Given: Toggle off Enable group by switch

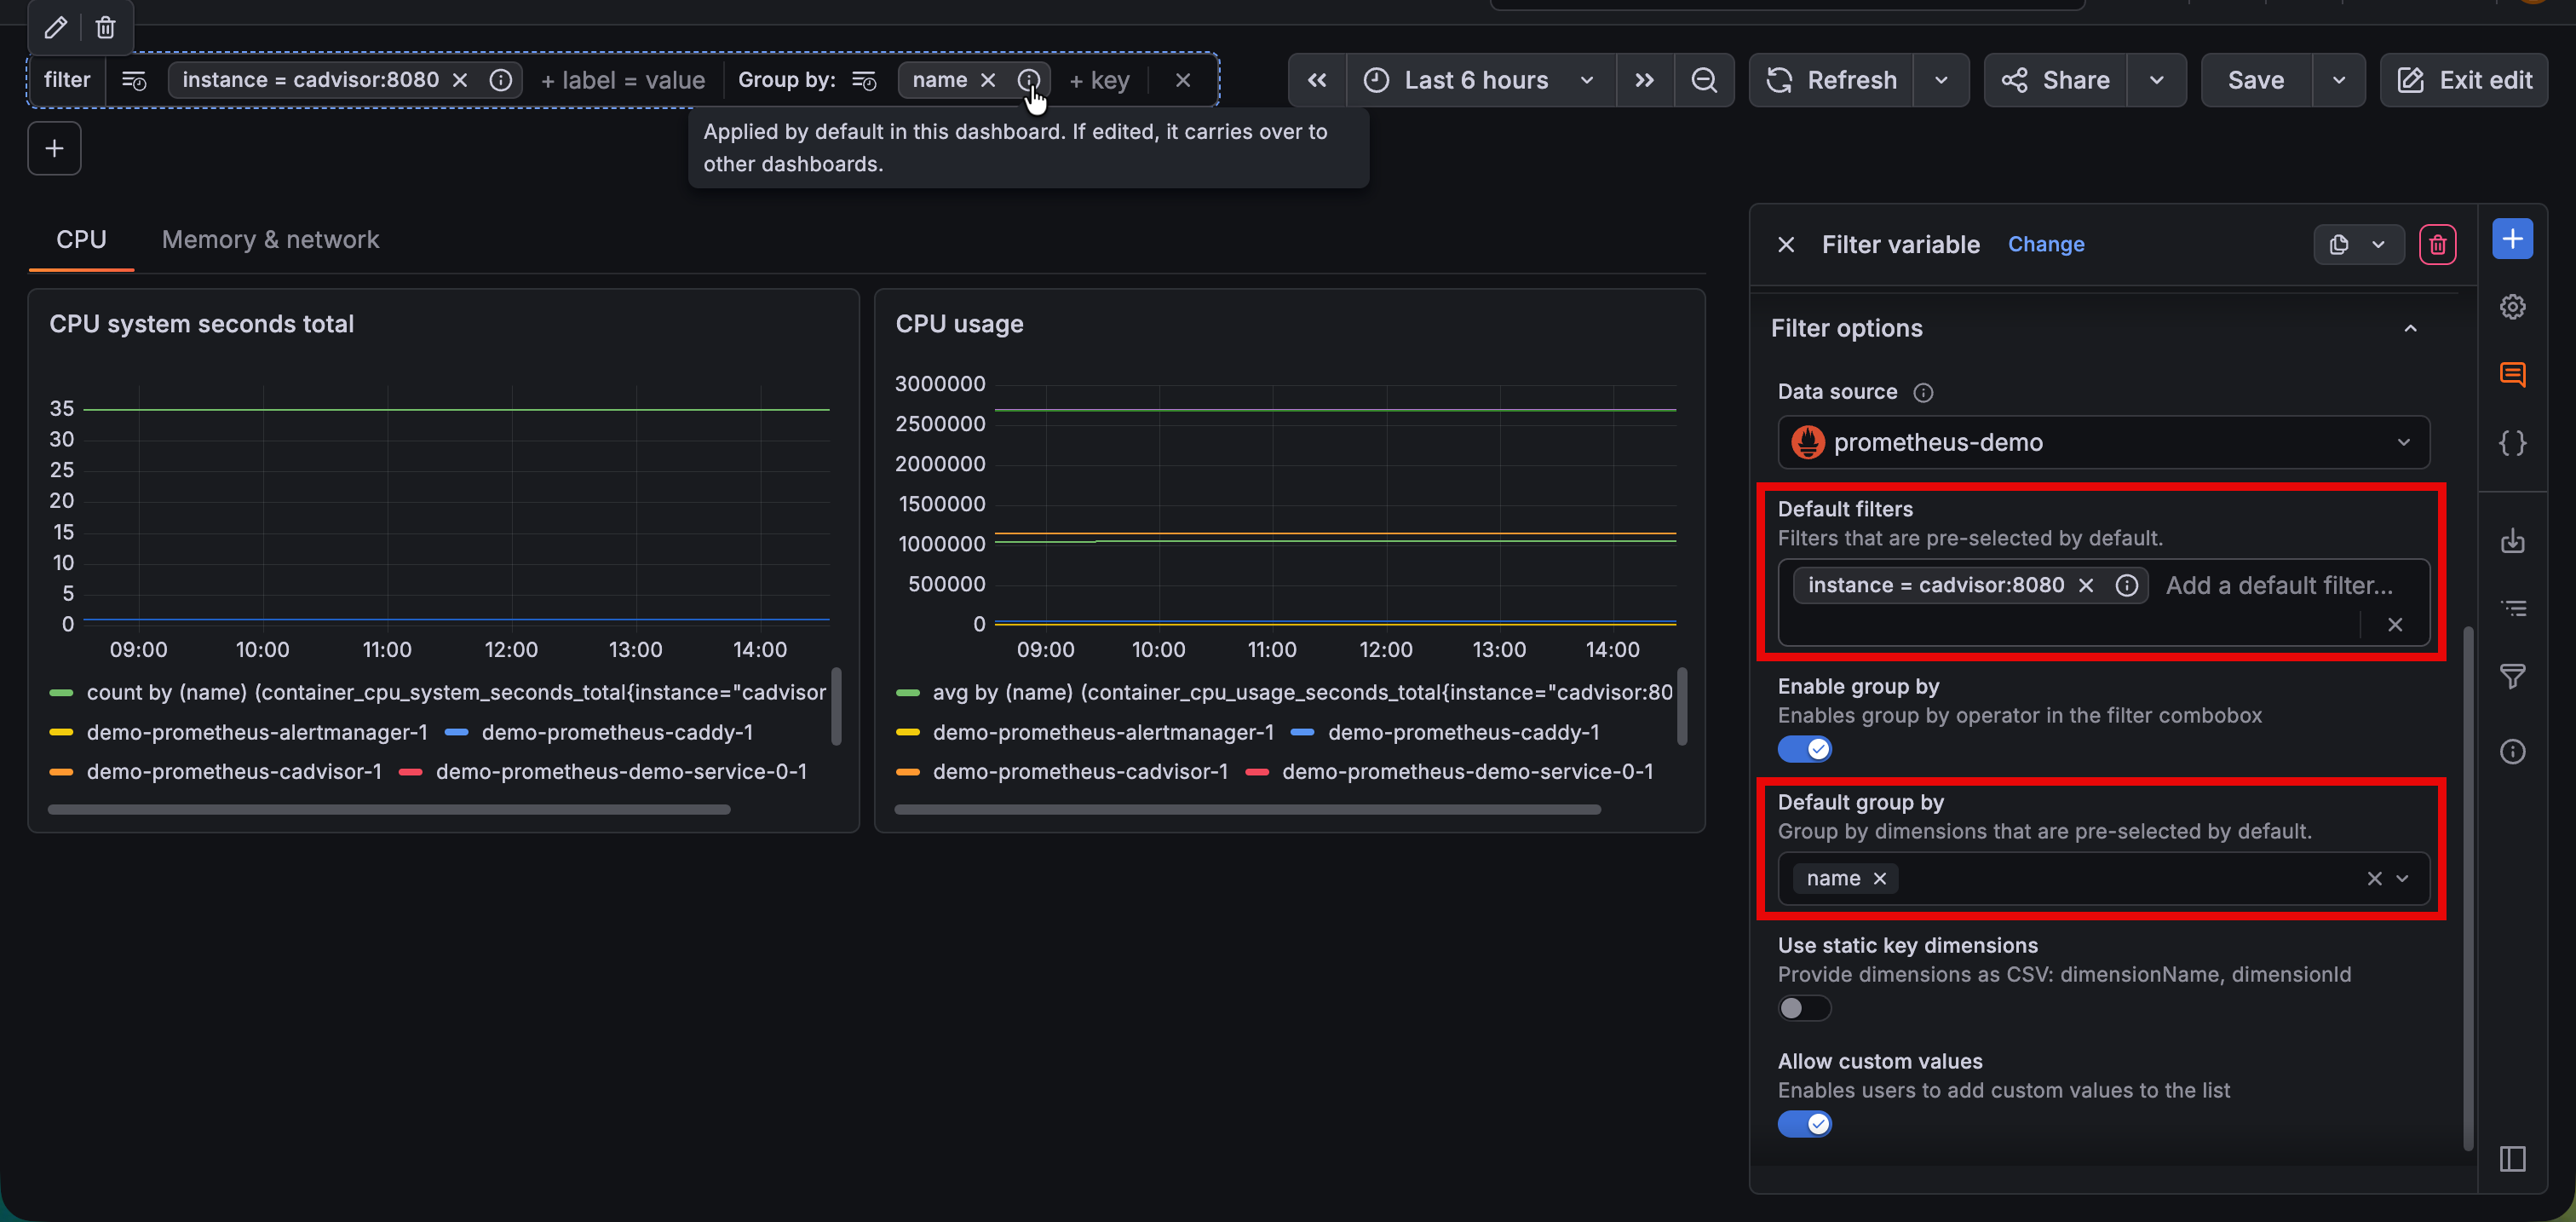Looking at the screenshot, I should point(1804,749).
